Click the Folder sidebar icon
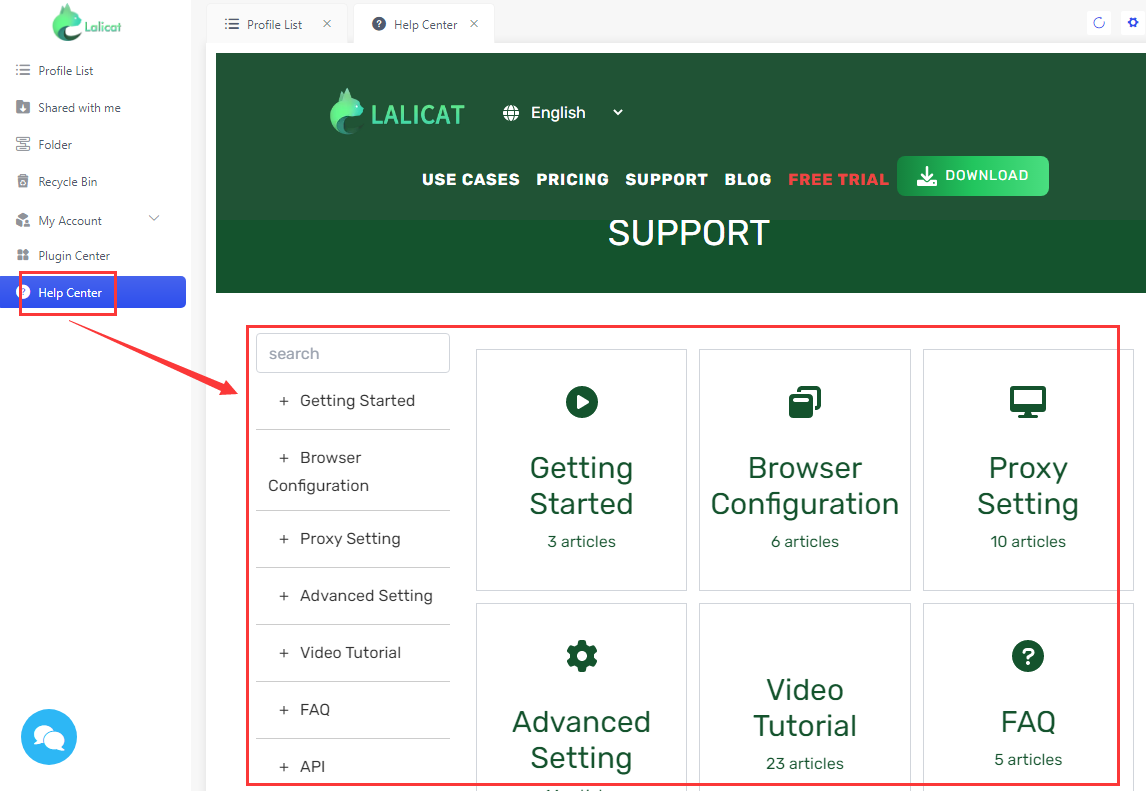Viewport: 1146px width, 791px height. pyautogui.click(x=23, y=144)
